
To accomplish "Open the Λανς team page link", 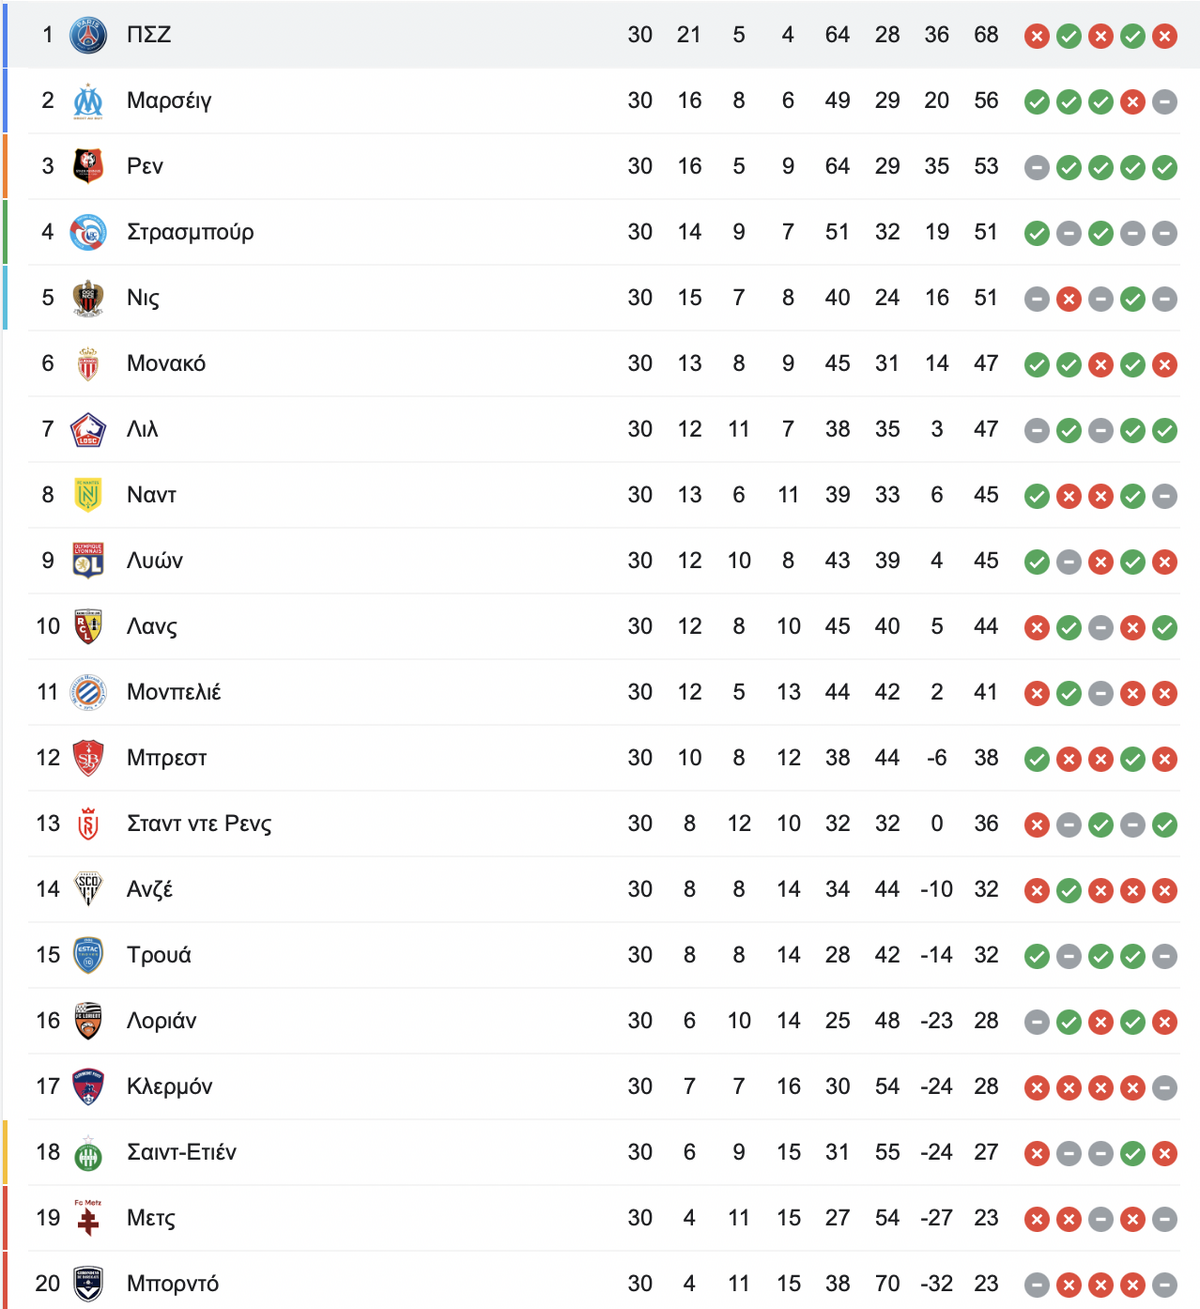I will click(x=152, y=627).
